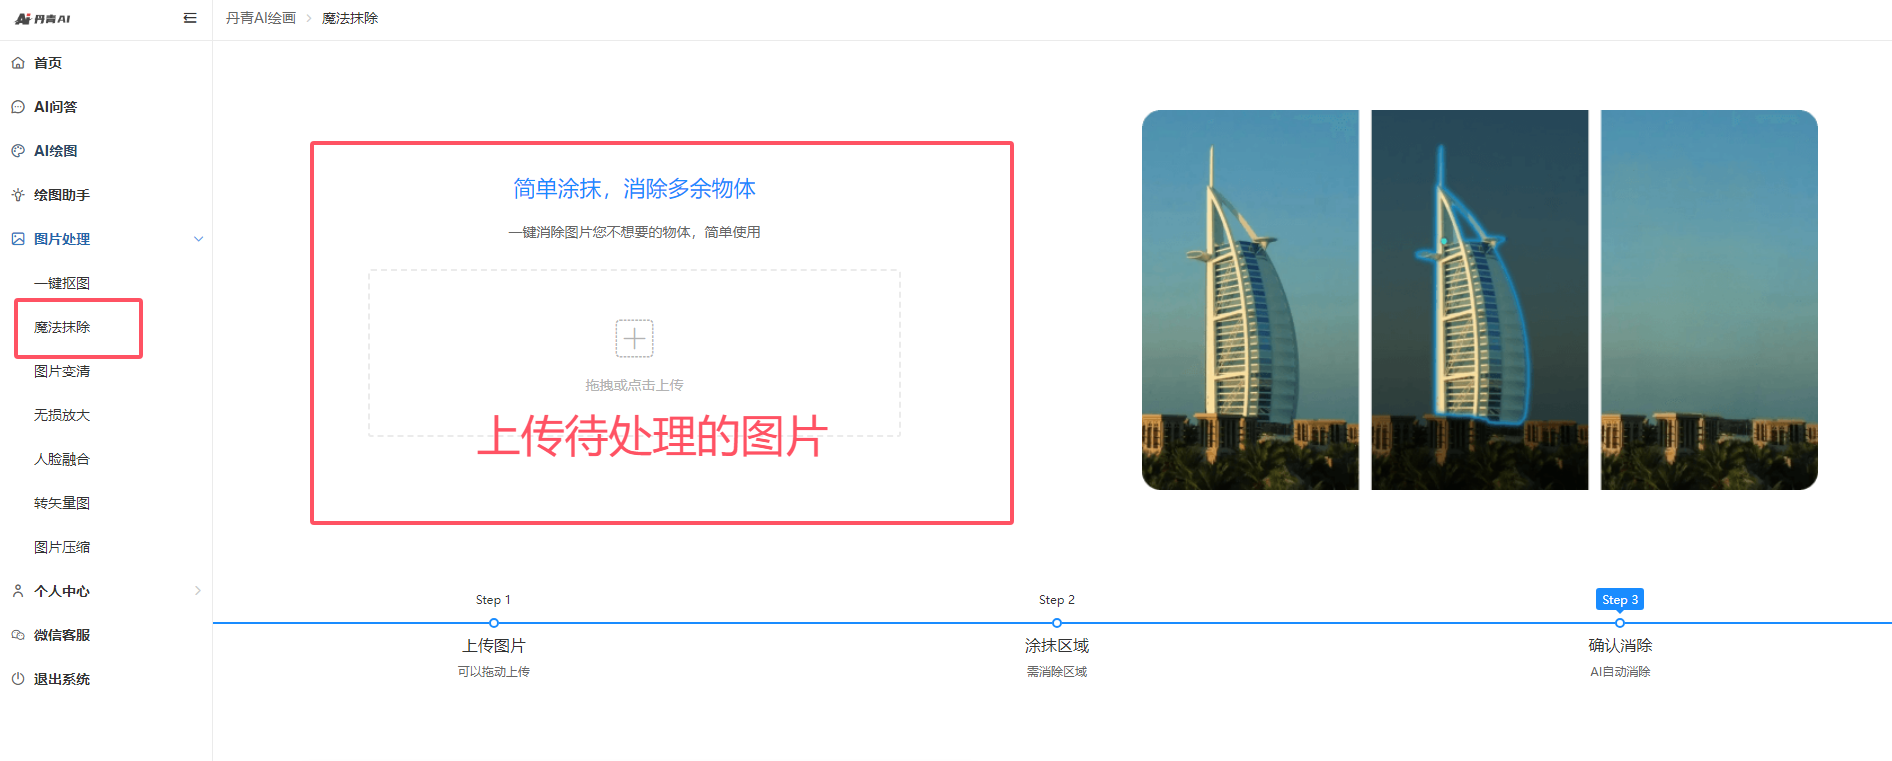Click the WeChat icon for 微信客服
Image resolution: width=1892 pixels, height=761 pixels.
tap(18, 635)
